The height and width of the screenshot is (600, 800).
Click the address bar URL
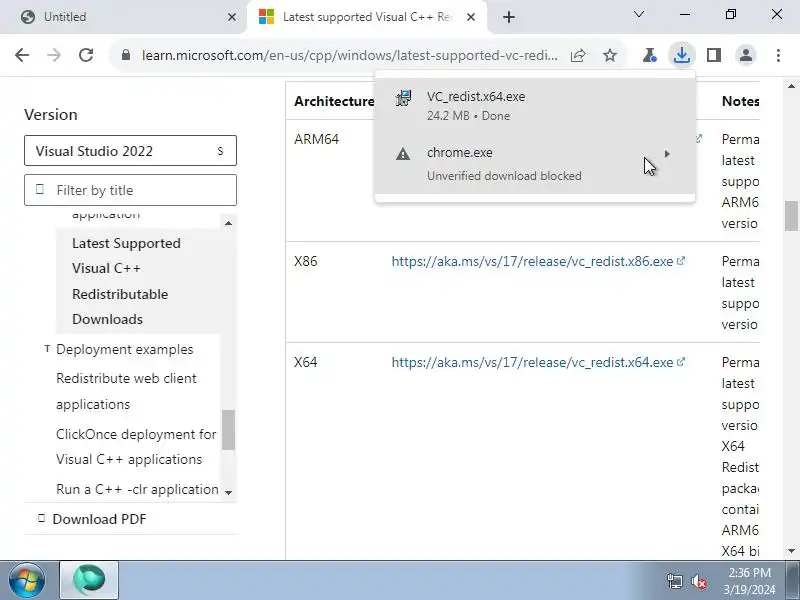(x=349, y=55)
